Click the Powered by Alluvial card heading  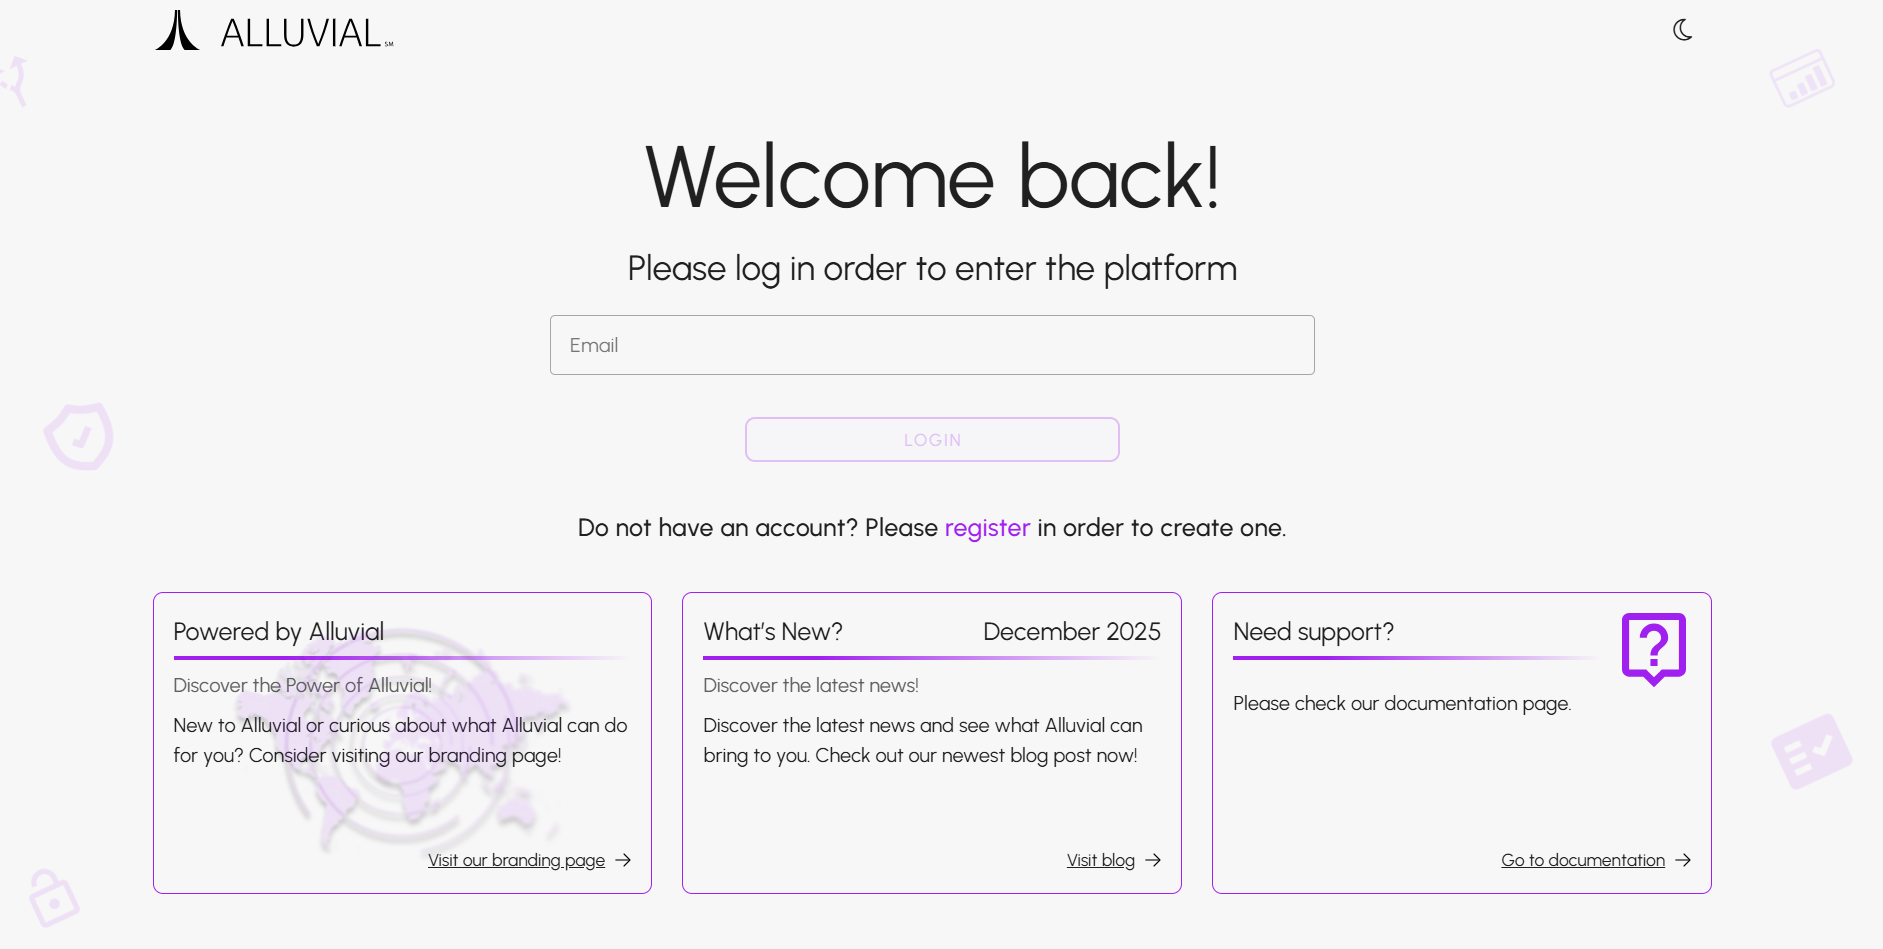click(278, 632)
